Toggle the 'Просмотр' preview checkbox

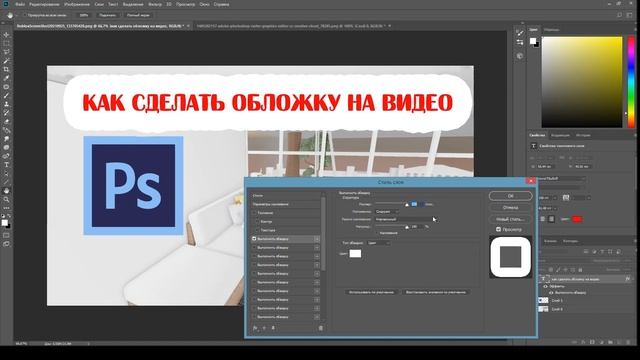pos(498,229)
